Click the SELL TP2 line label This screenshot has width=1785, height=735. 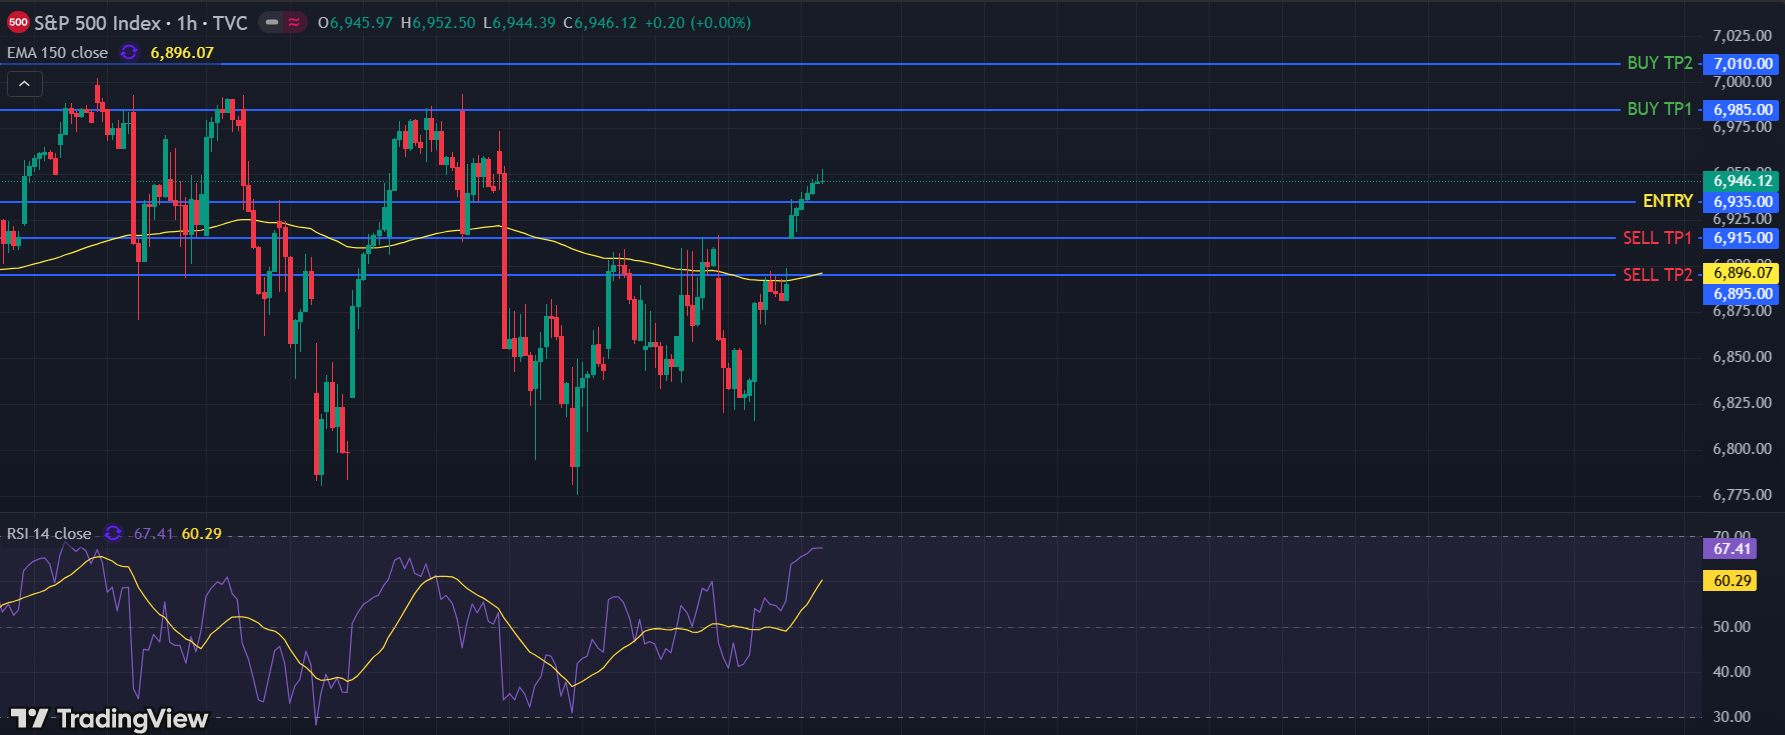click(x=1657, y=275)
